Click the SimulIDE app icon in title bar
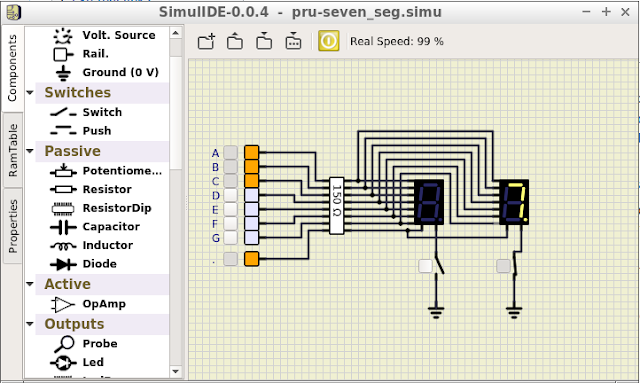Screen dimensions: 640x383 (x=13, y=12)
